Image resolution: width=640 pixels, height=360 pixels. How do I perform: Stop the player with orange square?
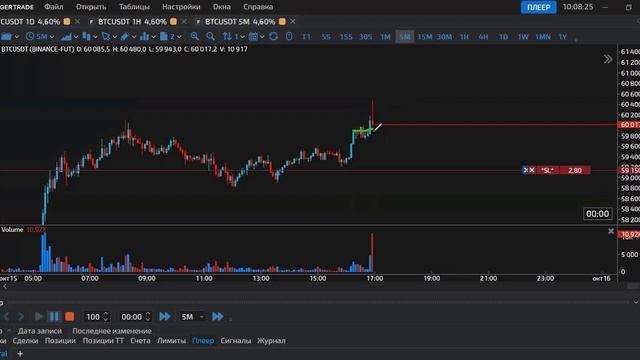tap(70, 316)
